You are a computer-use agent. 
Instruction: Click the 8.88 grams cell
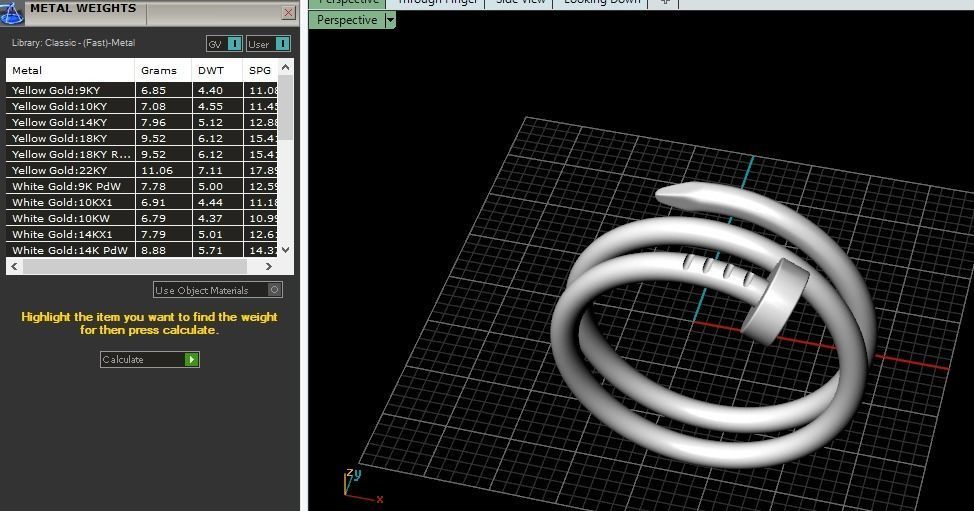[x=163, y=250]
